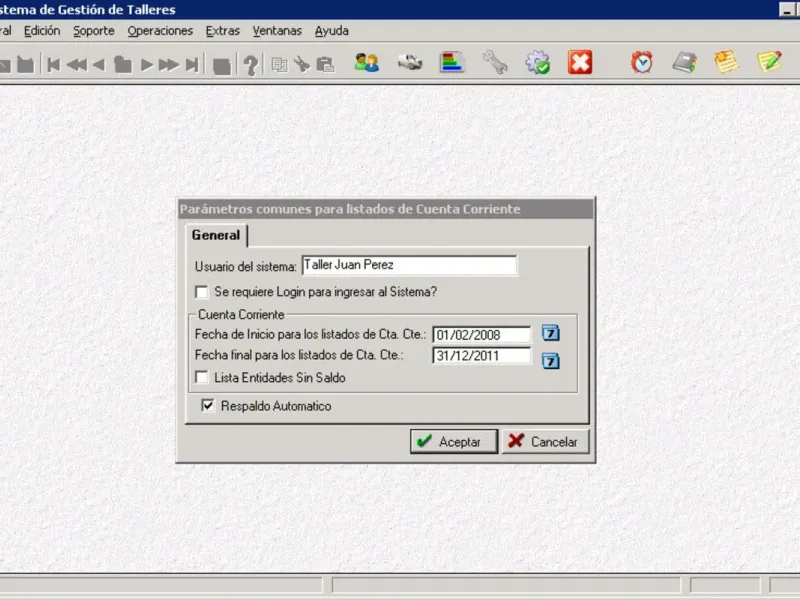Click label 'Fecha final para los listados'
This screenshot has height=600, width=800.
pos(299,355)
